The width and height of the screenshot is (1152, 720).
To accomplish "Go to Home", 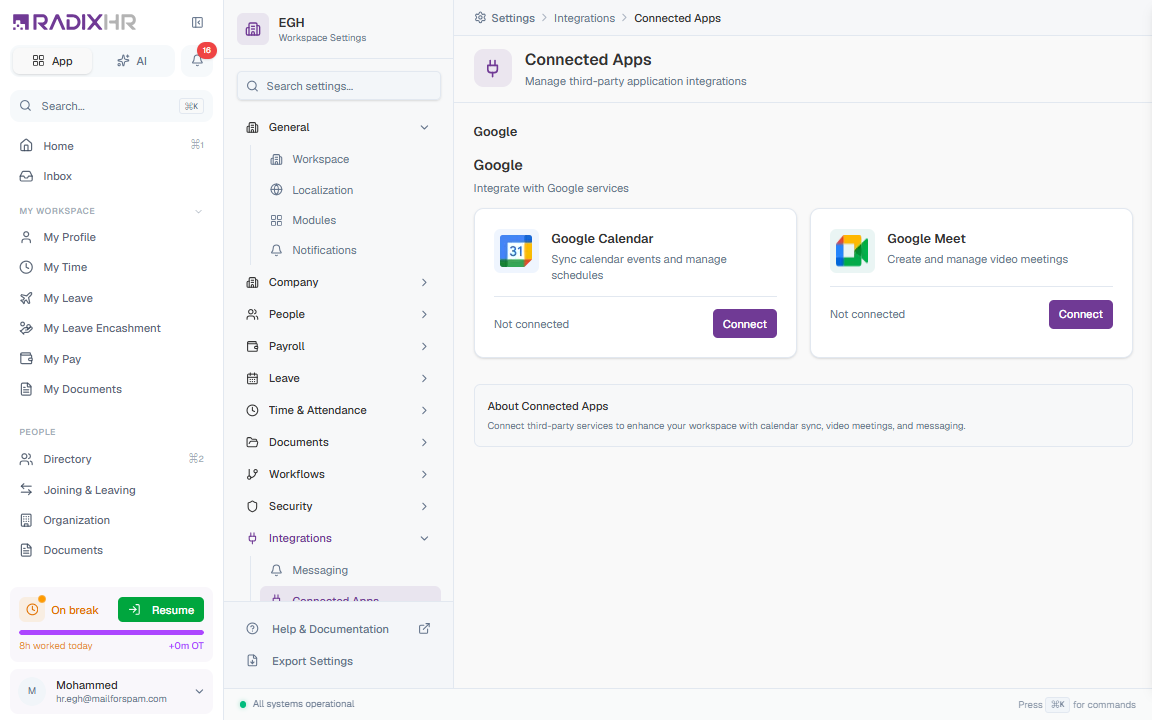I will [112, 145].
